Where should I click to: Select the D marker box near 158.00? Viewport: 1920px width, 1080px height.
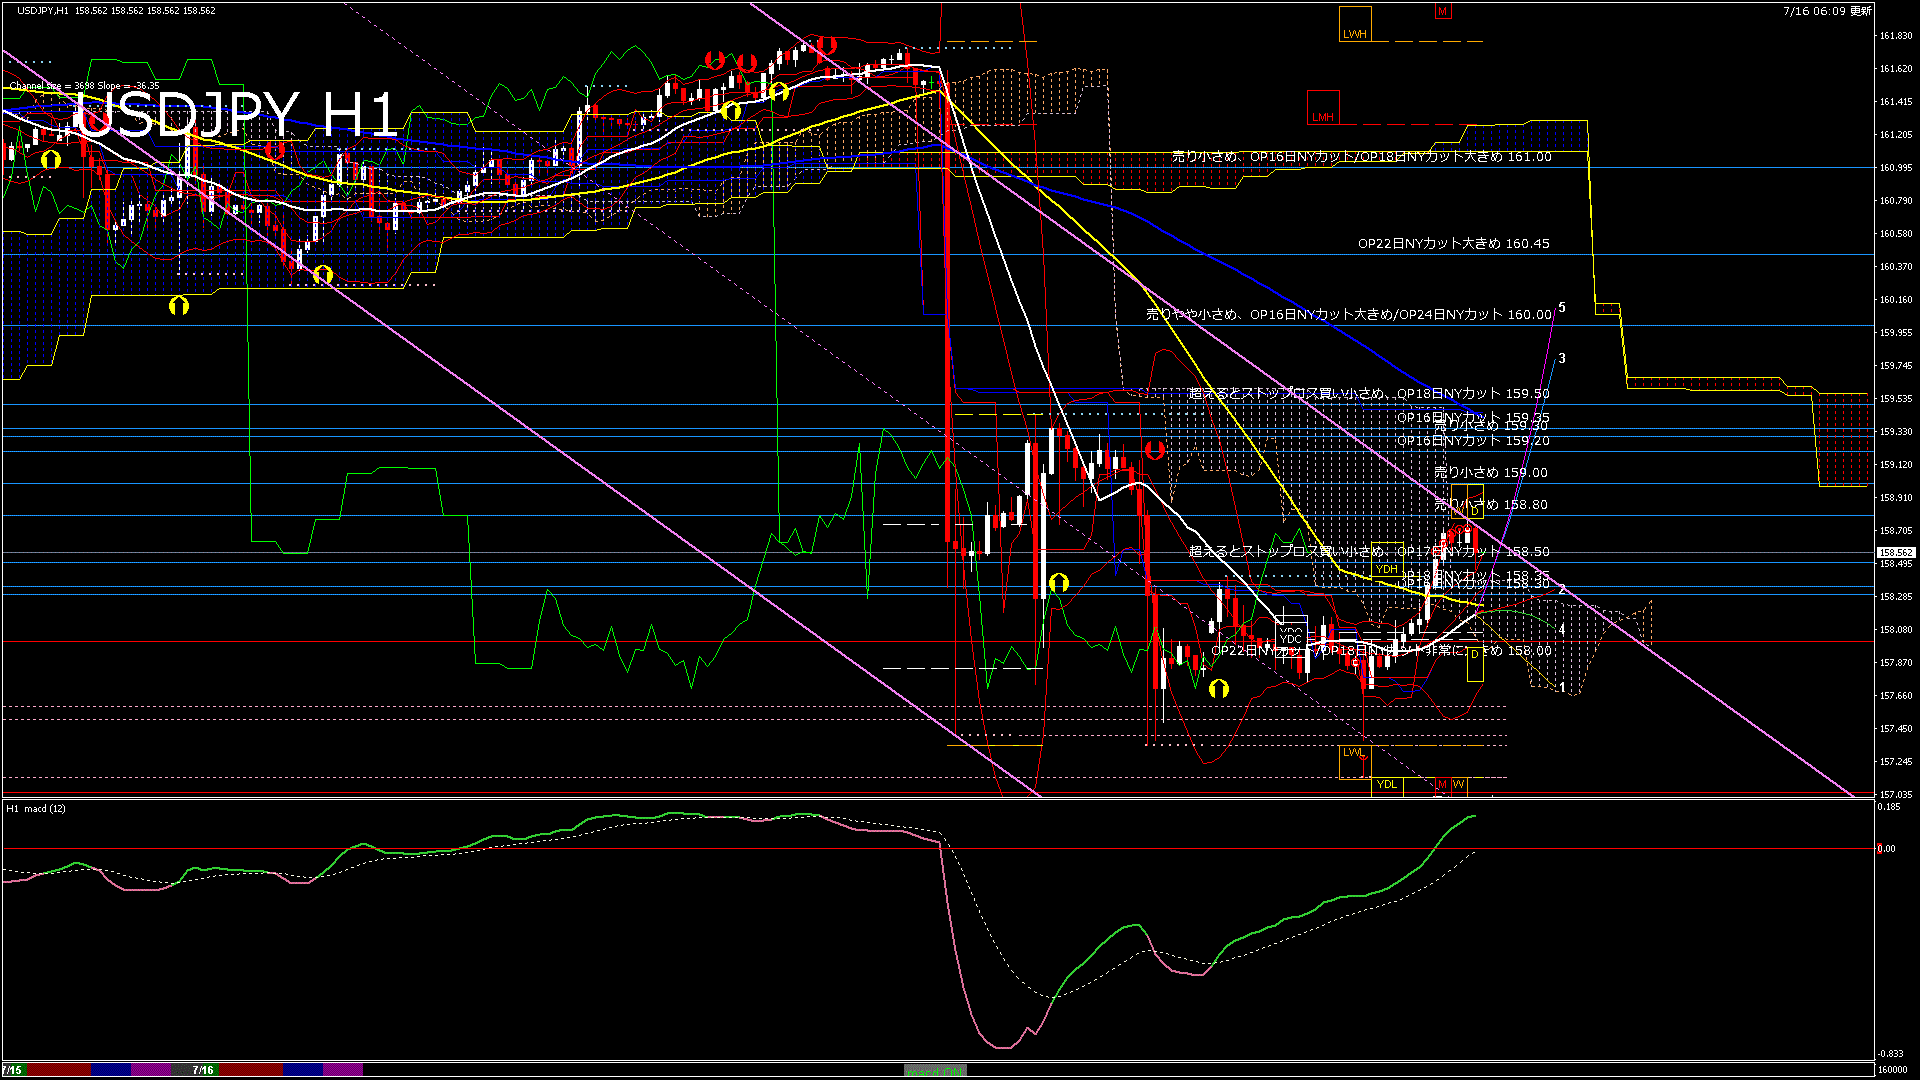[x=1475, y=664]
